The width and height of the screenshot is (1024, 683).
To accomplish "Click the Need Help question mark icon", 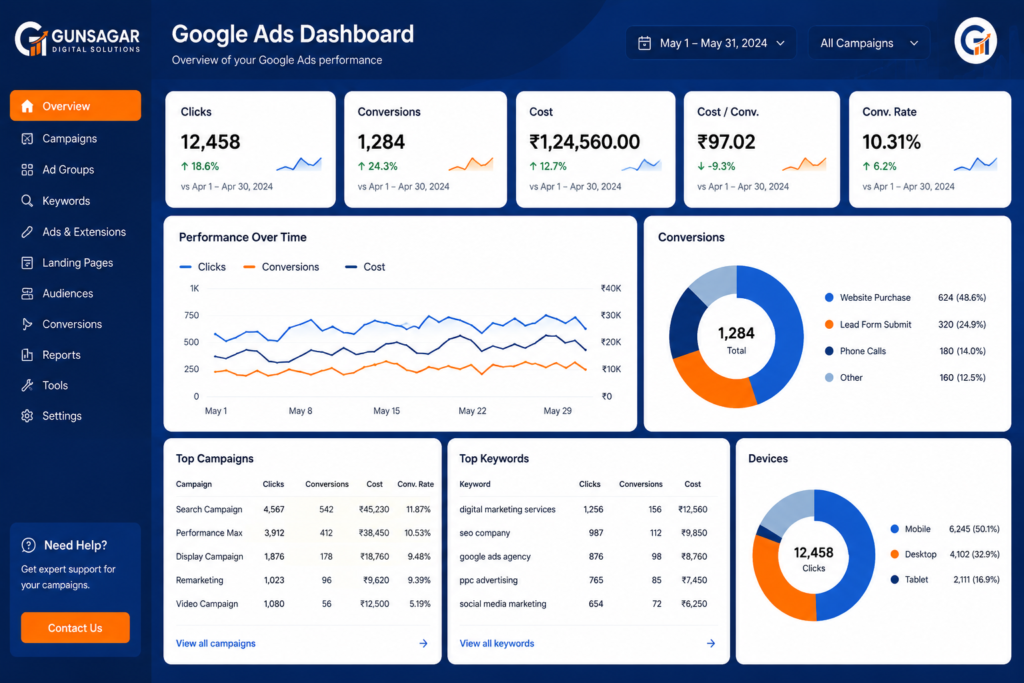I will click(x=28, y=545).
